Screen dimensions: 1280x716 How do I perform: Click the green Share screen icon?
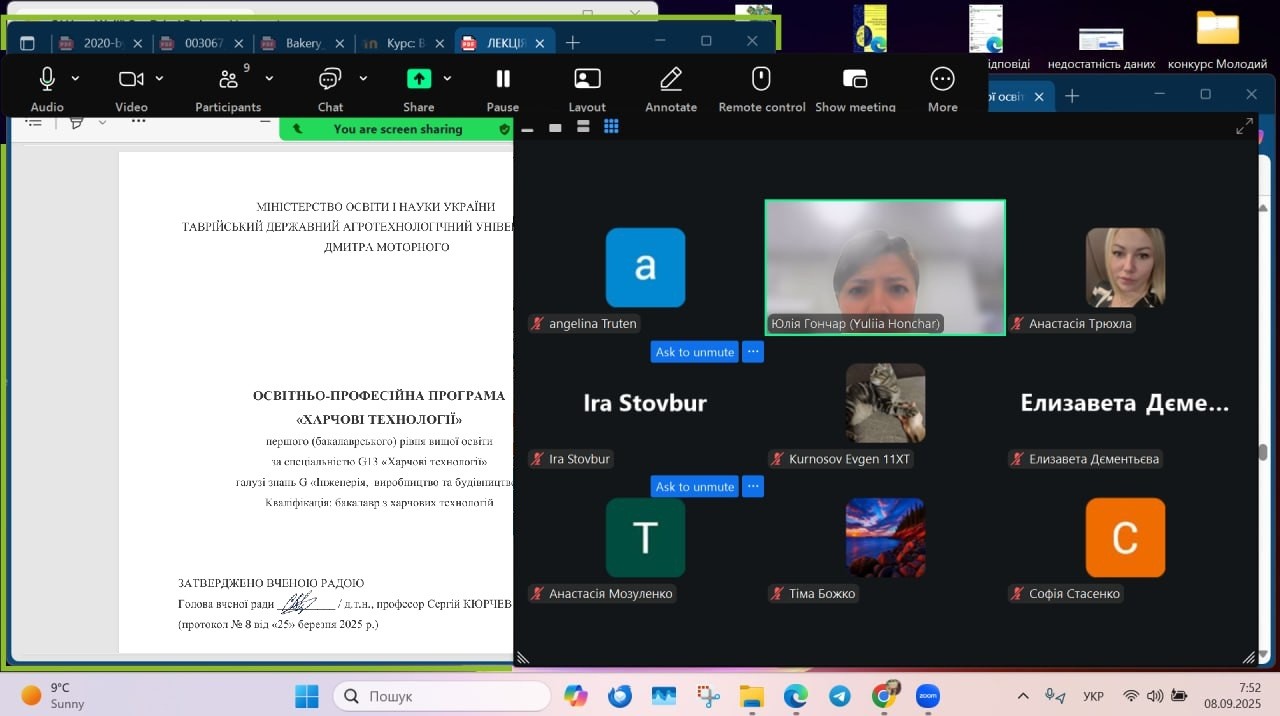pos(418,80)
